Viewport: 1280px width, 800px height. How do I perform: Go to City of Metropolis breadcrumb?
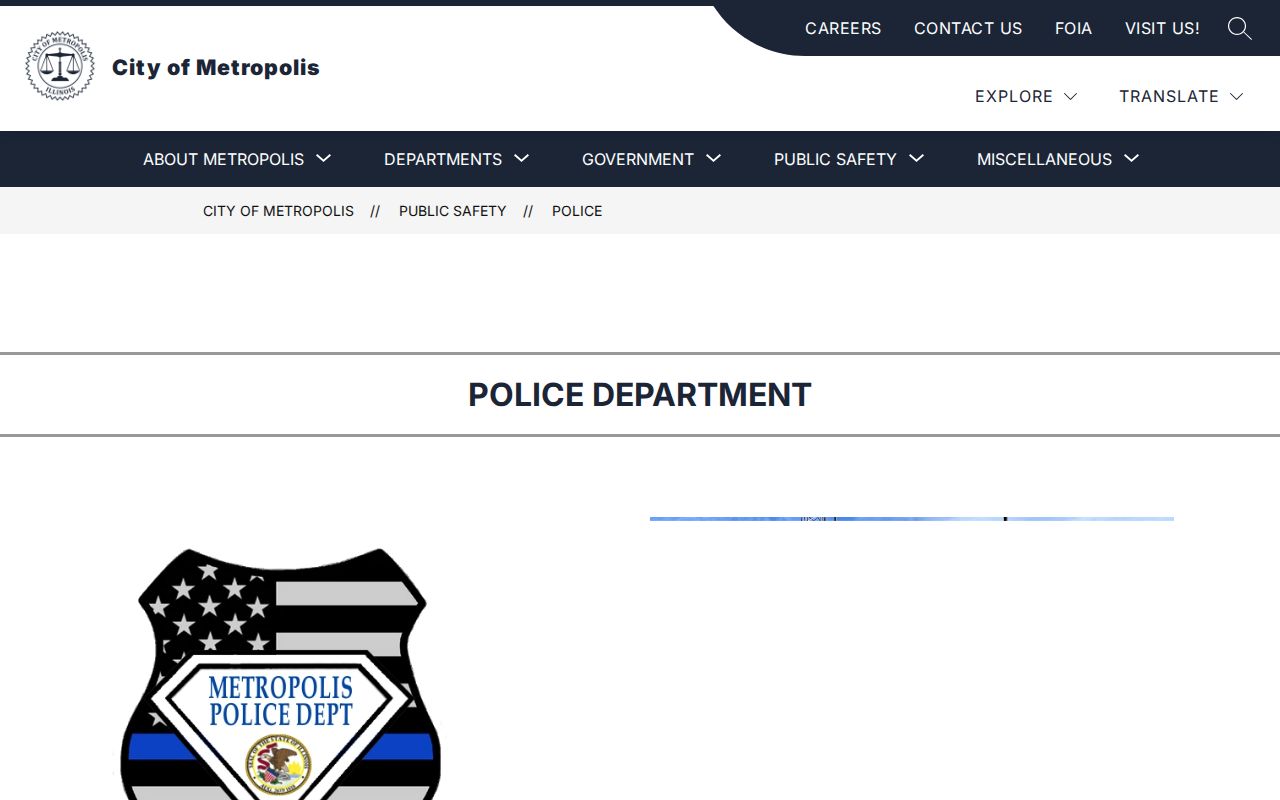(278, 211)
